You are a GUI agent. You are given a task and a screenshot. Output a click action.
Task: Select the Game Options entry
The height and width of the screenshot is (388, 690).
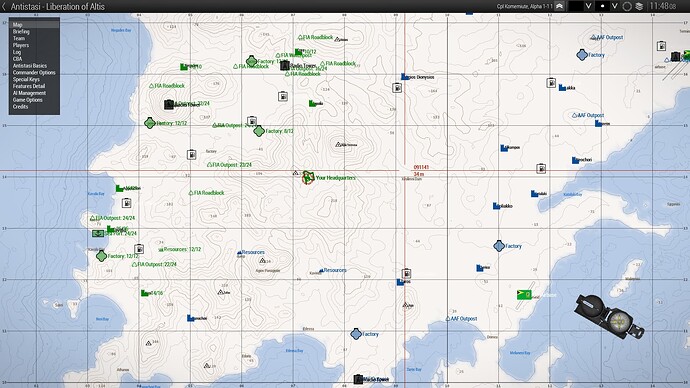(x=27, y=100)
